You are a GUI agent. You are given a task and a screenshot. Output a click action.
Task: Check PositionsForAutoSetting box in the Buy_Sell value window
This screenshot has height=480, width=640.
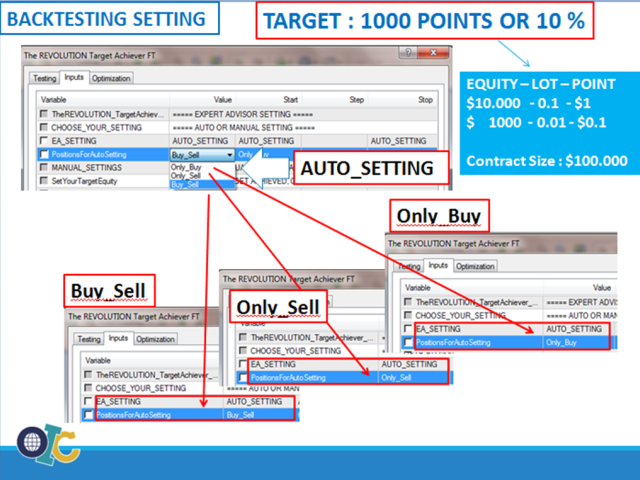(88, 415)
